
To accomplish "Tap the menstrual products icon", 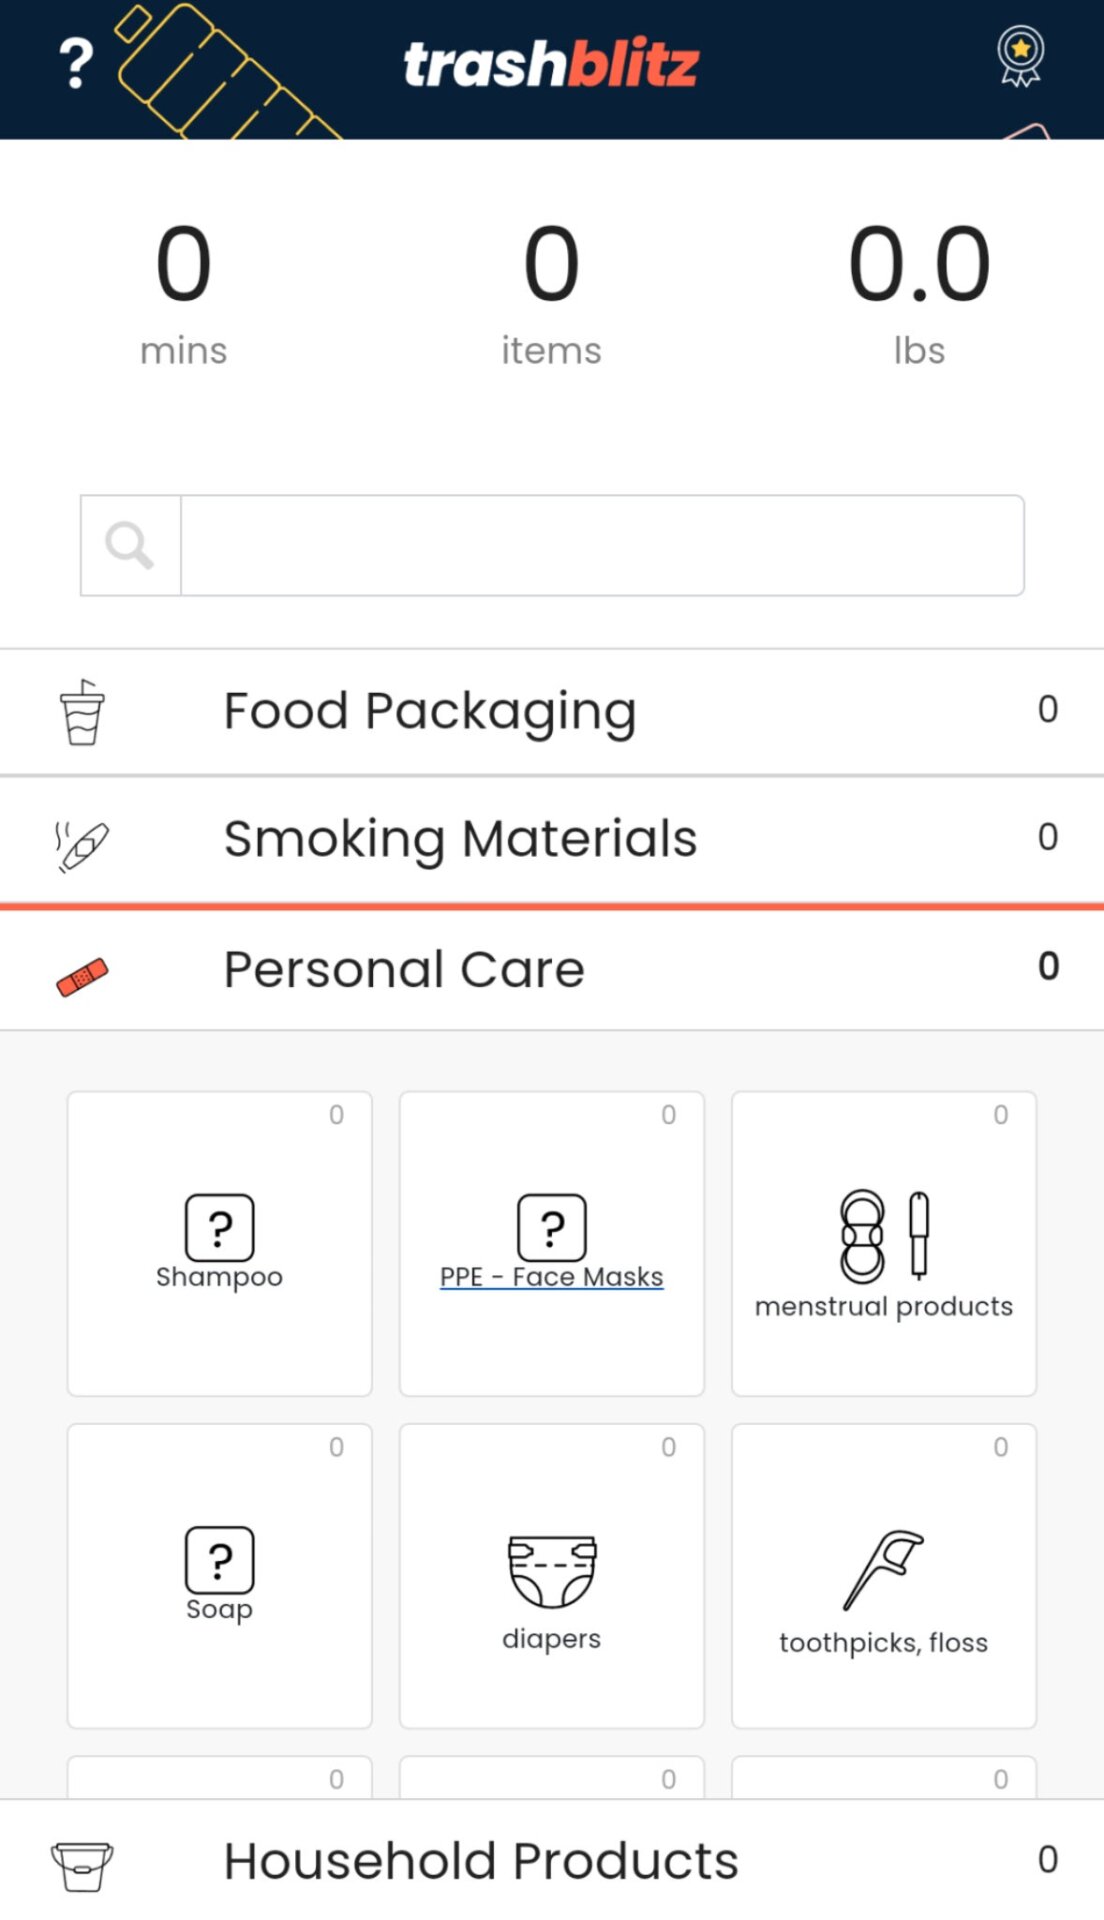I will (884, 1236).
